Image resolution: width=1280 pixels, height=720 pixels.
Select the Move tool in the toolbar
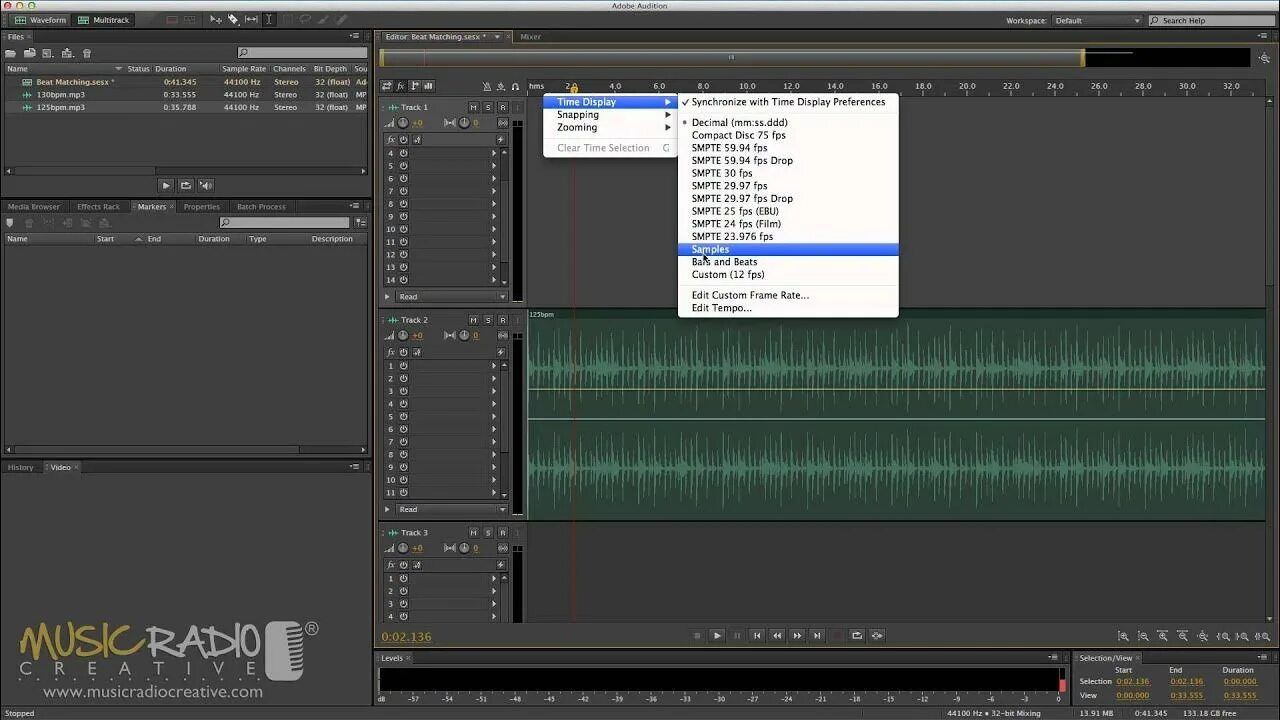pos(214,20)
